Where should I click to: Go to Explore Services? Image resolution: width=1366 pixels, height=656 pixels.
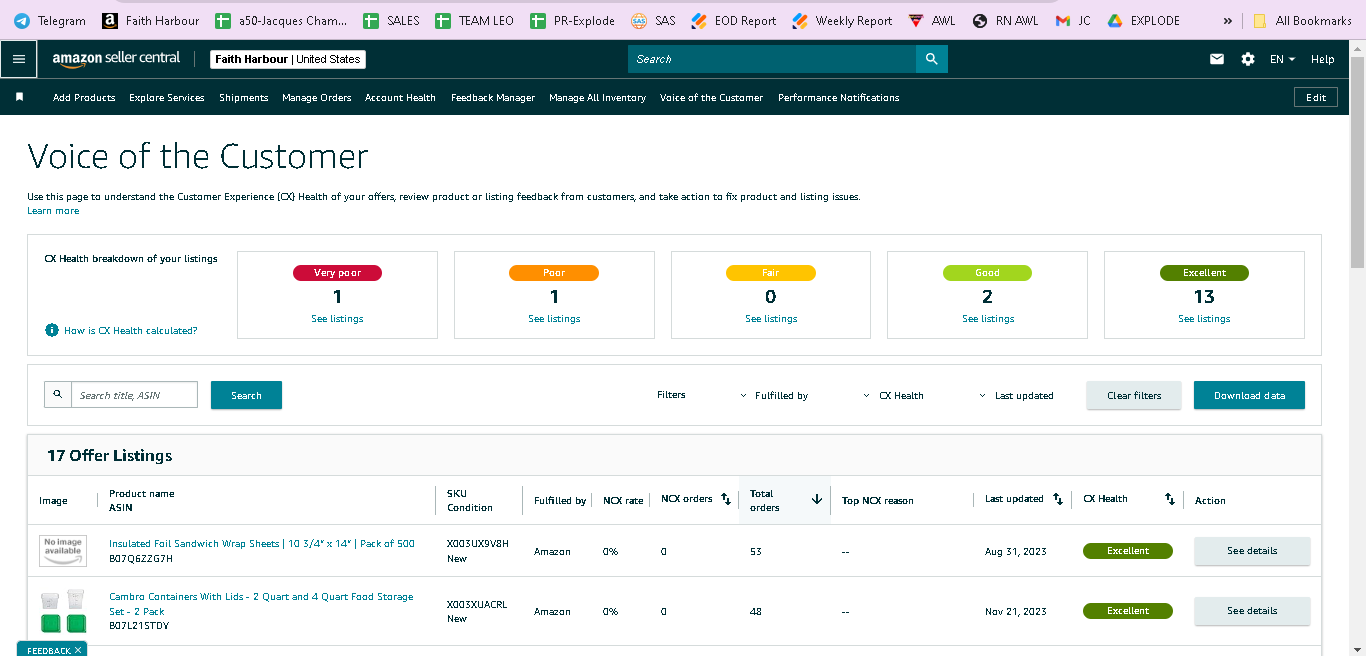[167, 97]
